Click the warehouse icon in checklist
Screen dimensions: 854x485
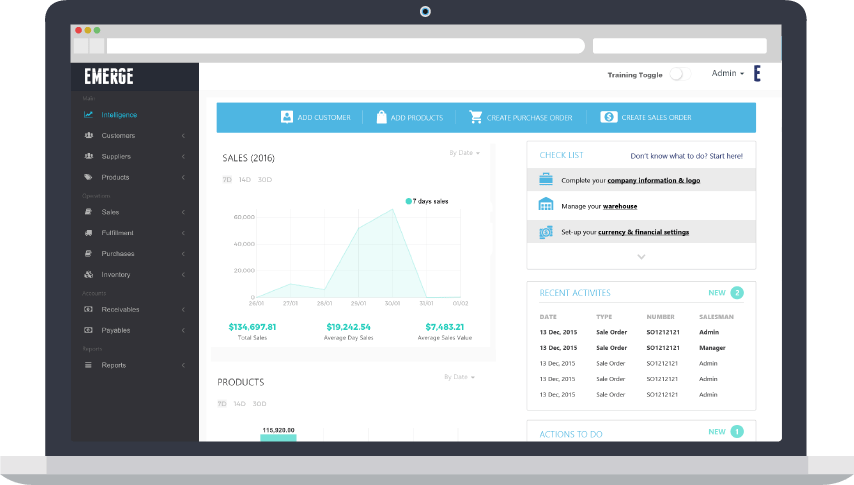(546, 205)
